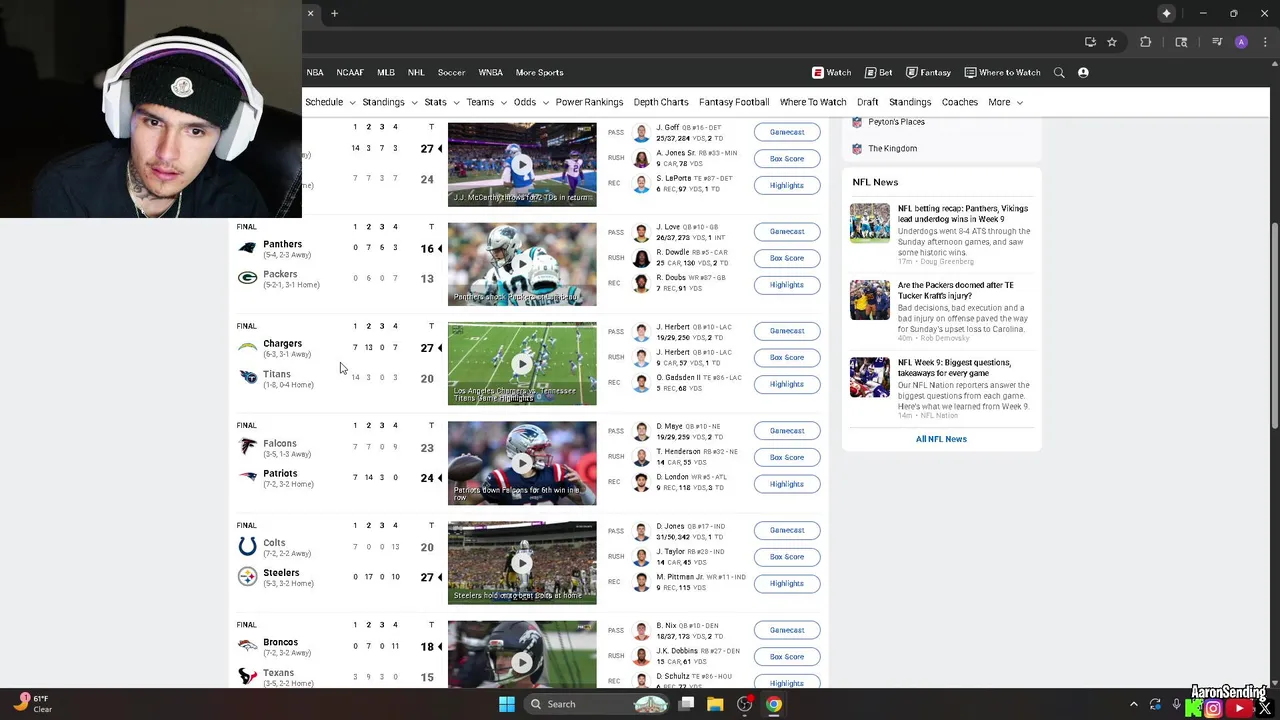Image resolution: width=1280 pixels, height=720 pixels.
Task: Go to the NHL section
Action: coord(416,72)
